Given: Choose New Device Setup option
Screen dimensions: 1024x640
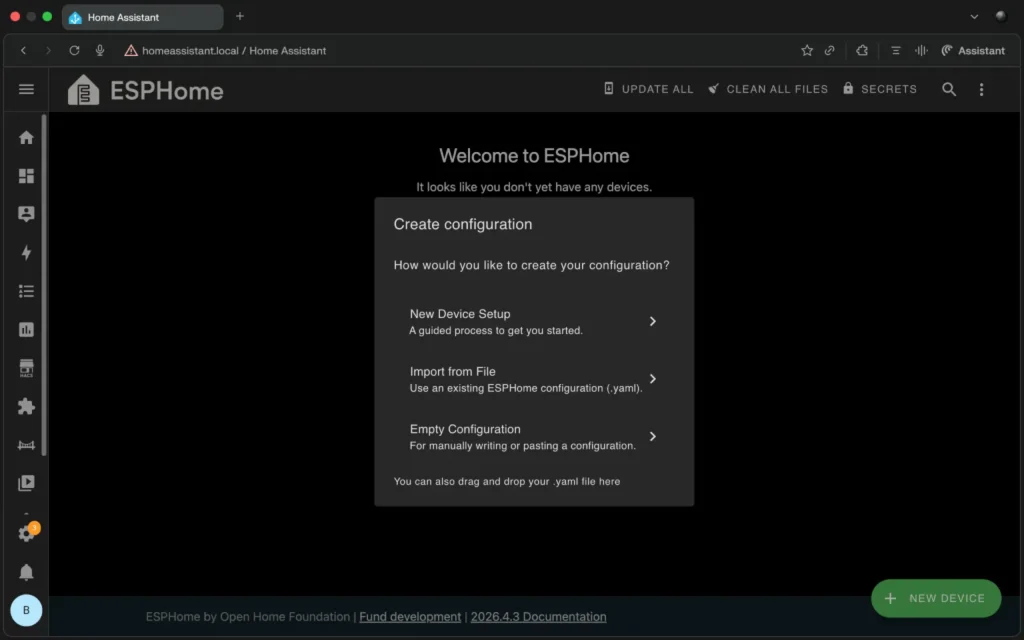Looking at the screenshot, I should (534, 321).
